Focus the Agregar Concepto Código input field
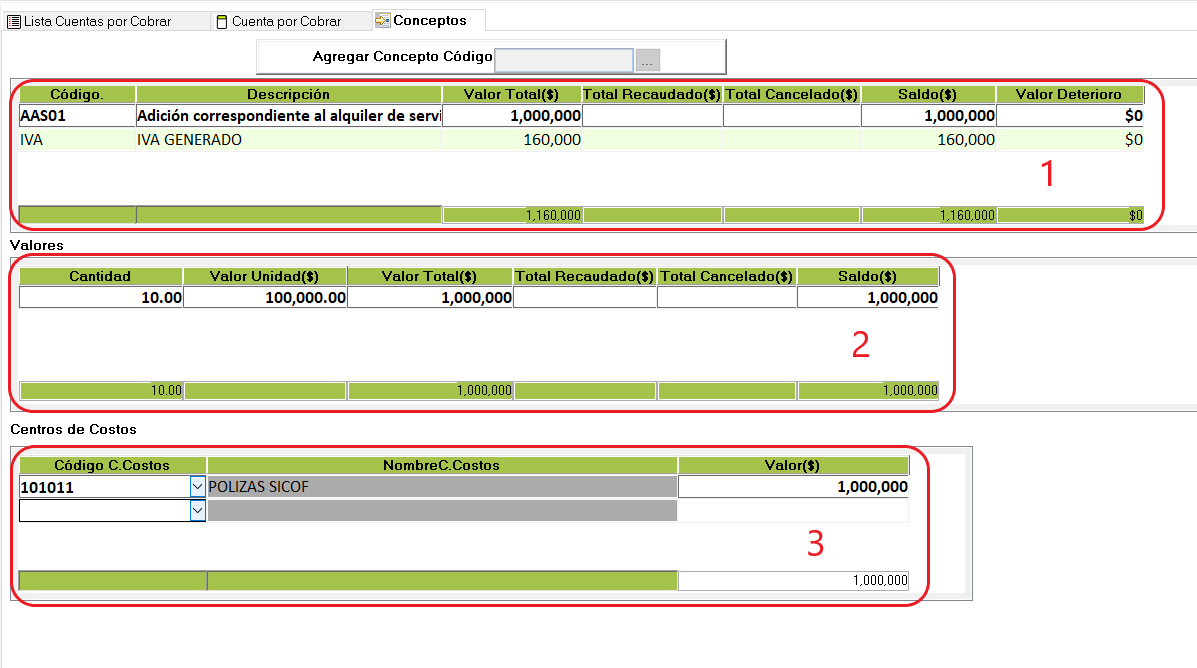The width and height of the screenshot is (1197, 668). (x=564, y=60)
